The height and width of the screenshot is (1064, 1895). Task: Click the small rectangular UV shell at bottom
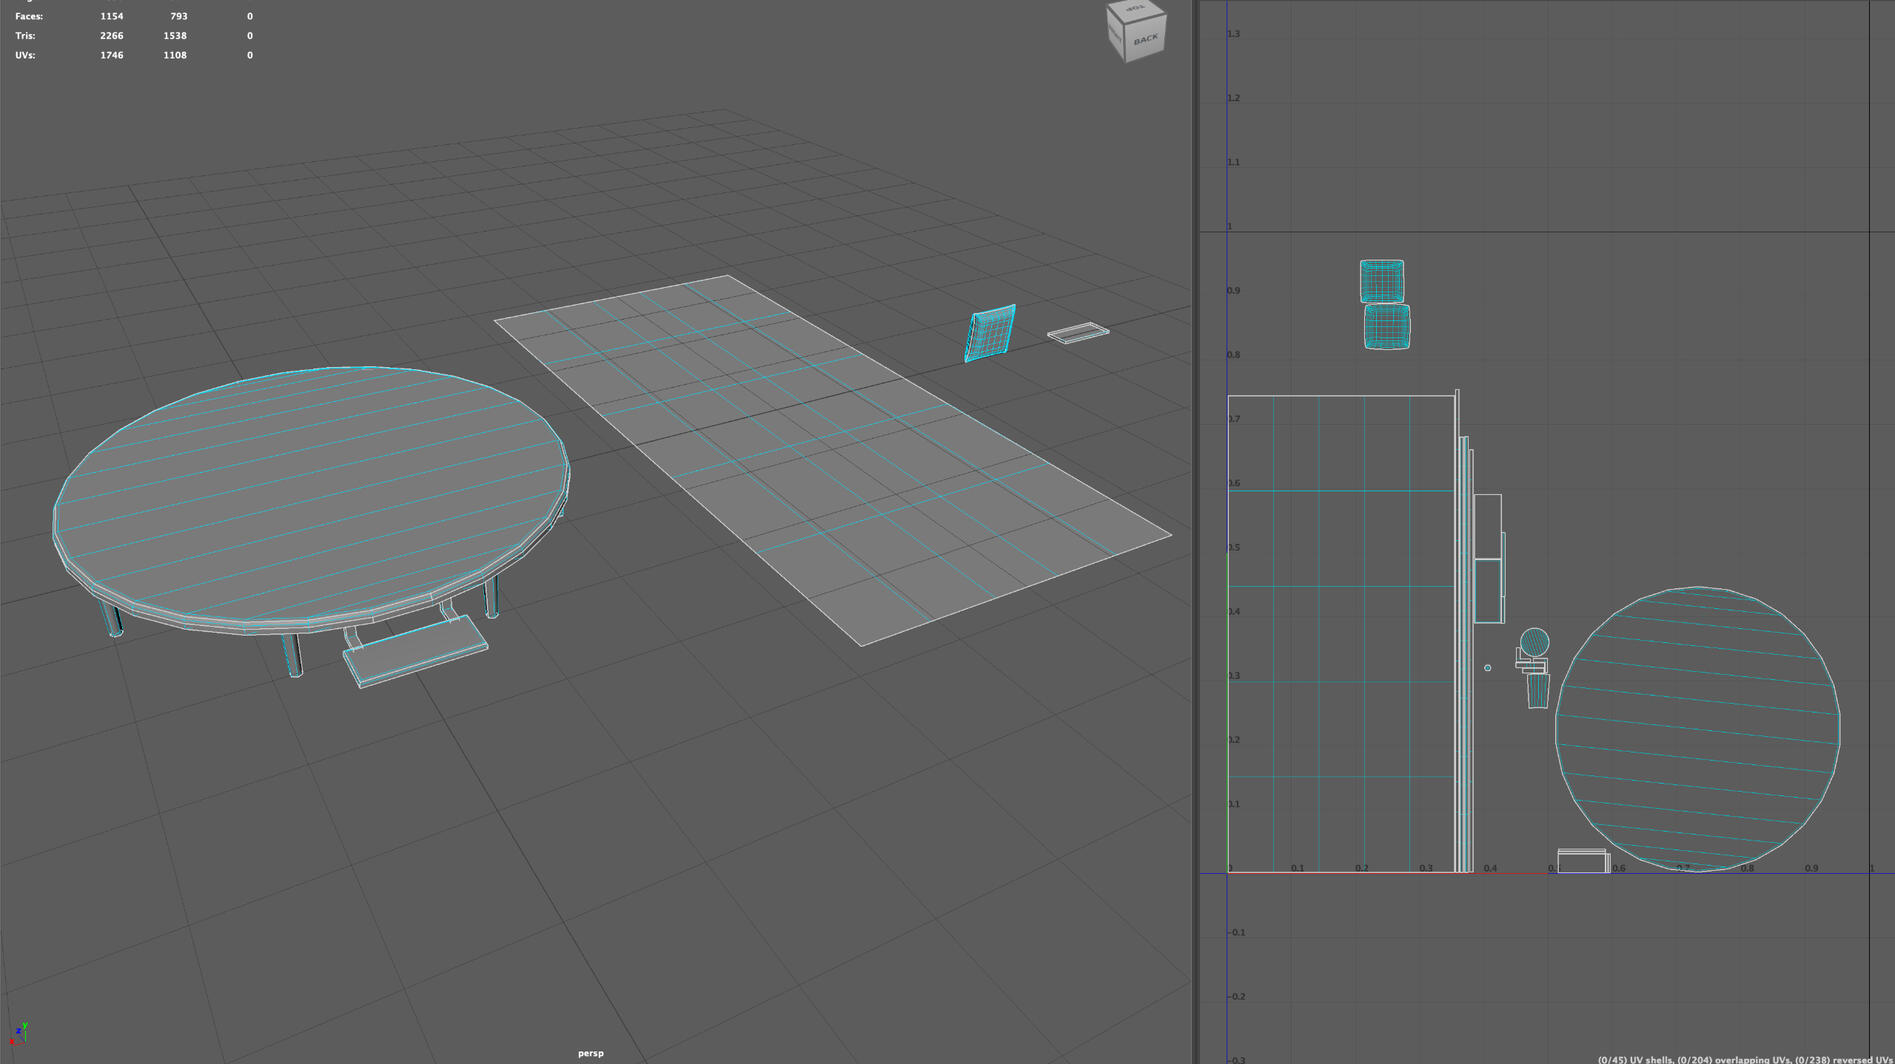point(1581,858)
